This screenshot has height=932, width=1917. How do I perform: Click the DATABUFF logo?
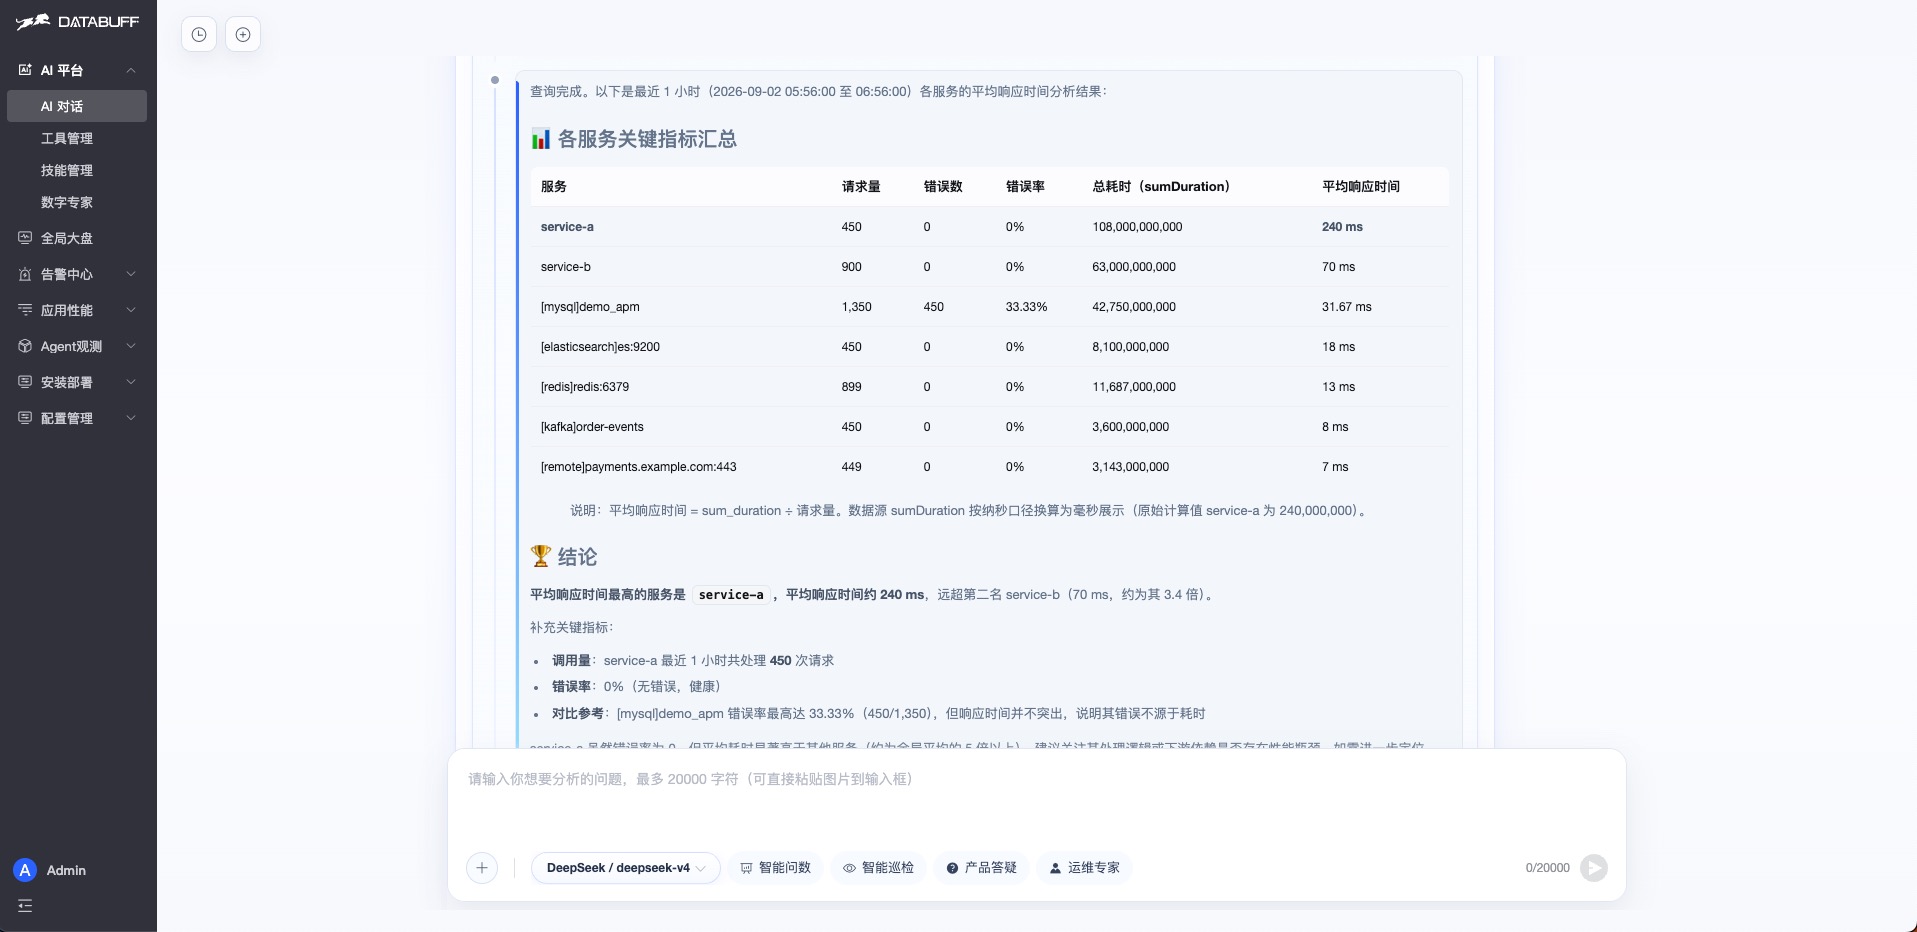pos(78,22)
